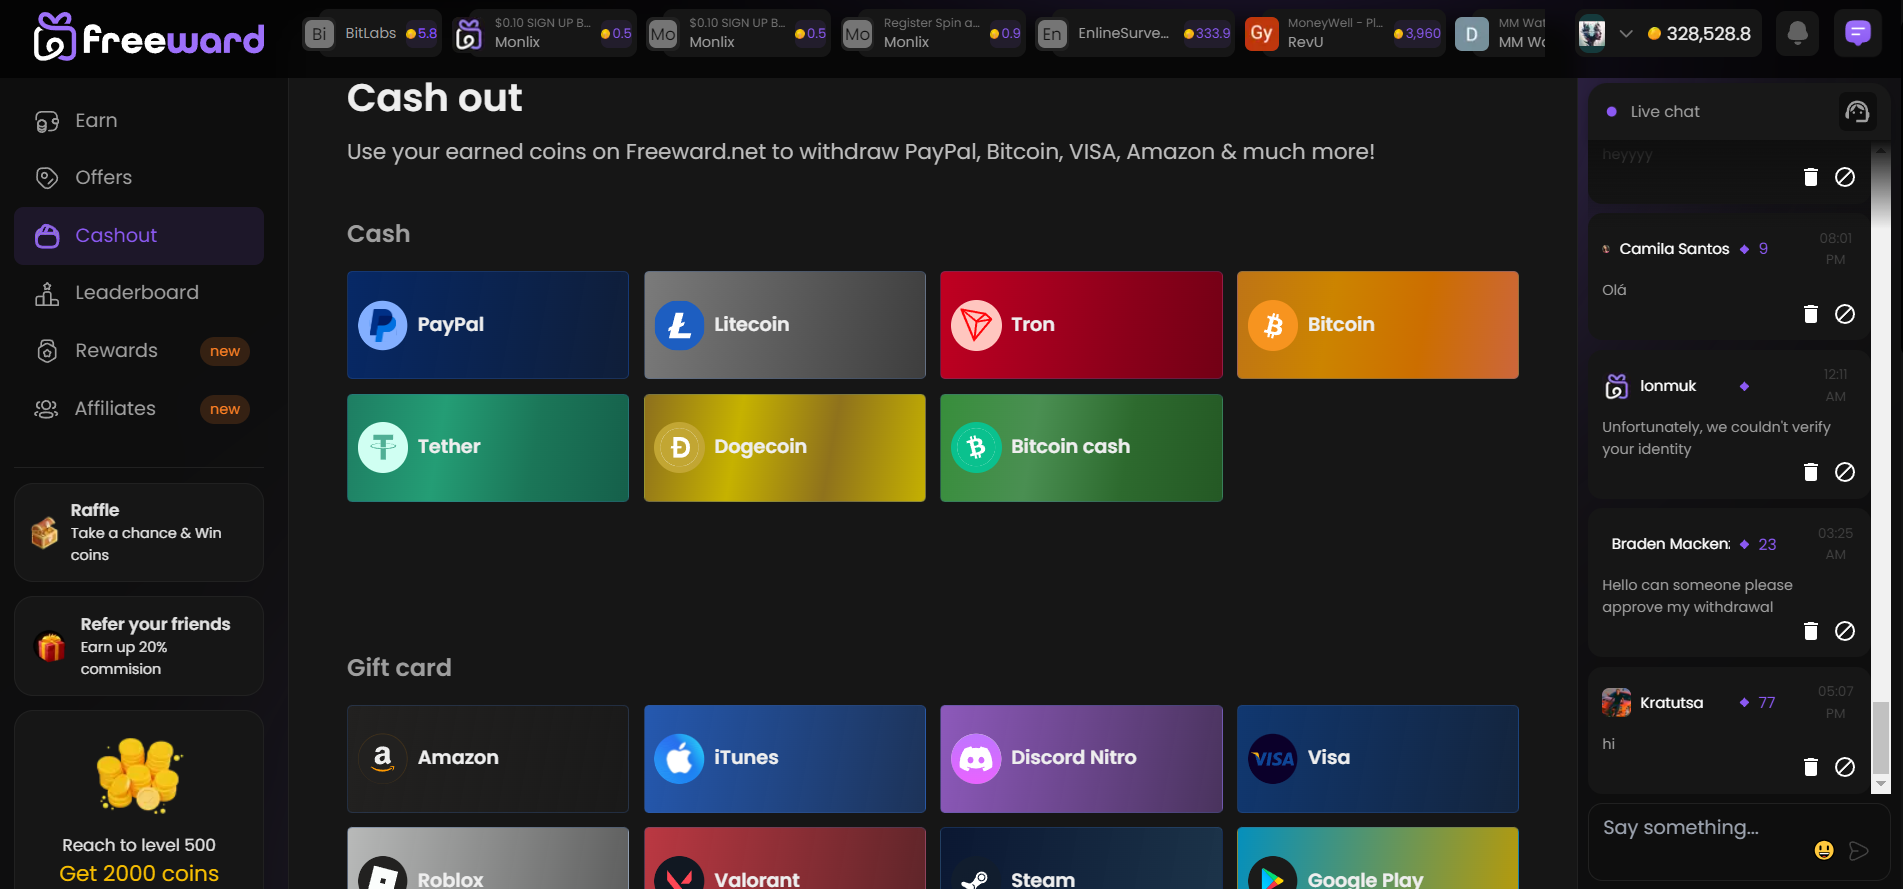This screenshot has height=889, width=1903.
Task: Open the Affiliates section
Action: (139, 409)
